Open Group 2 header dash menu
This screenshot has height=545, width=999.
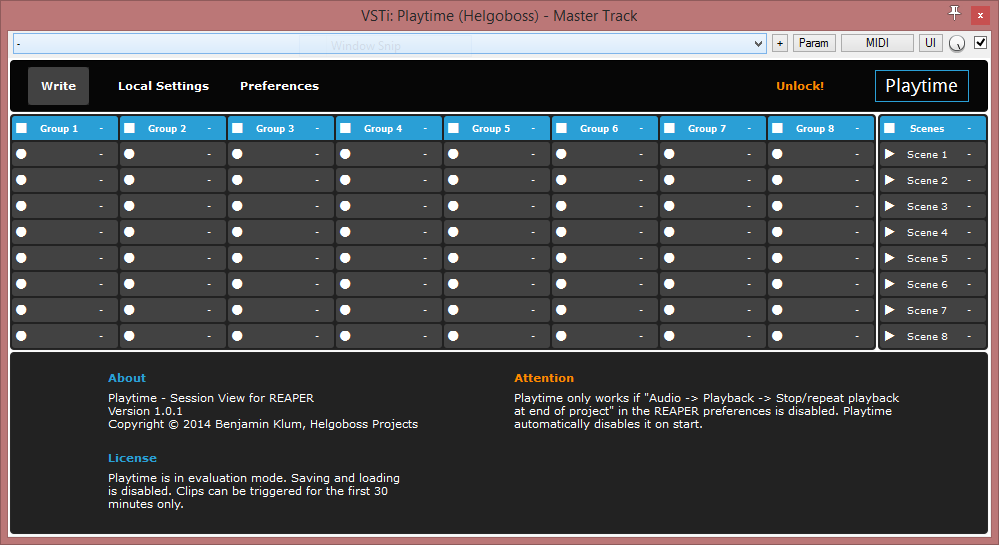[x=209, y=128]
